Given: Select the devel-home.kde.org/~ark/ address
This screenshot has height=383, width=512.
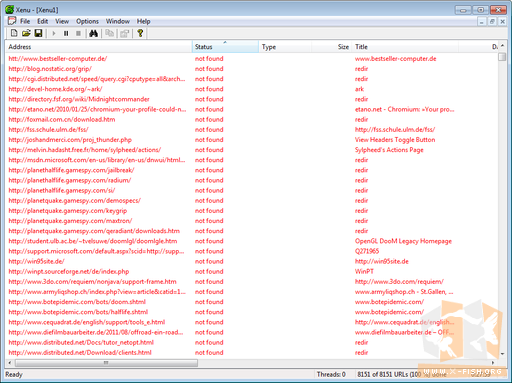Looking at the screenshot, I should click(55, 89).
